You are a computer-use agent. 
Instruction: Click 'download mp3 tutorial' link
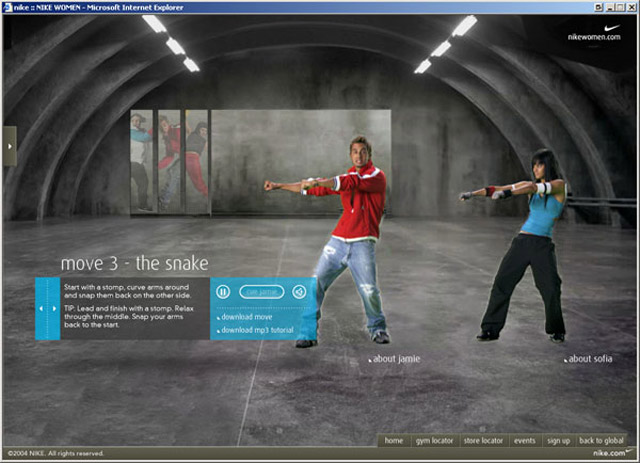pos(255,330)
